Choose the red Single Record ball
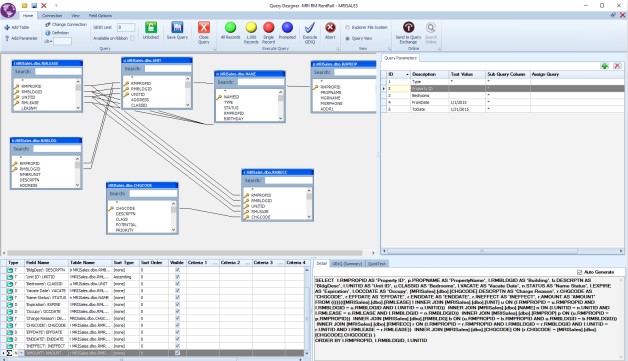This screenshot has height=361, width=628. [x=269, y=27]
